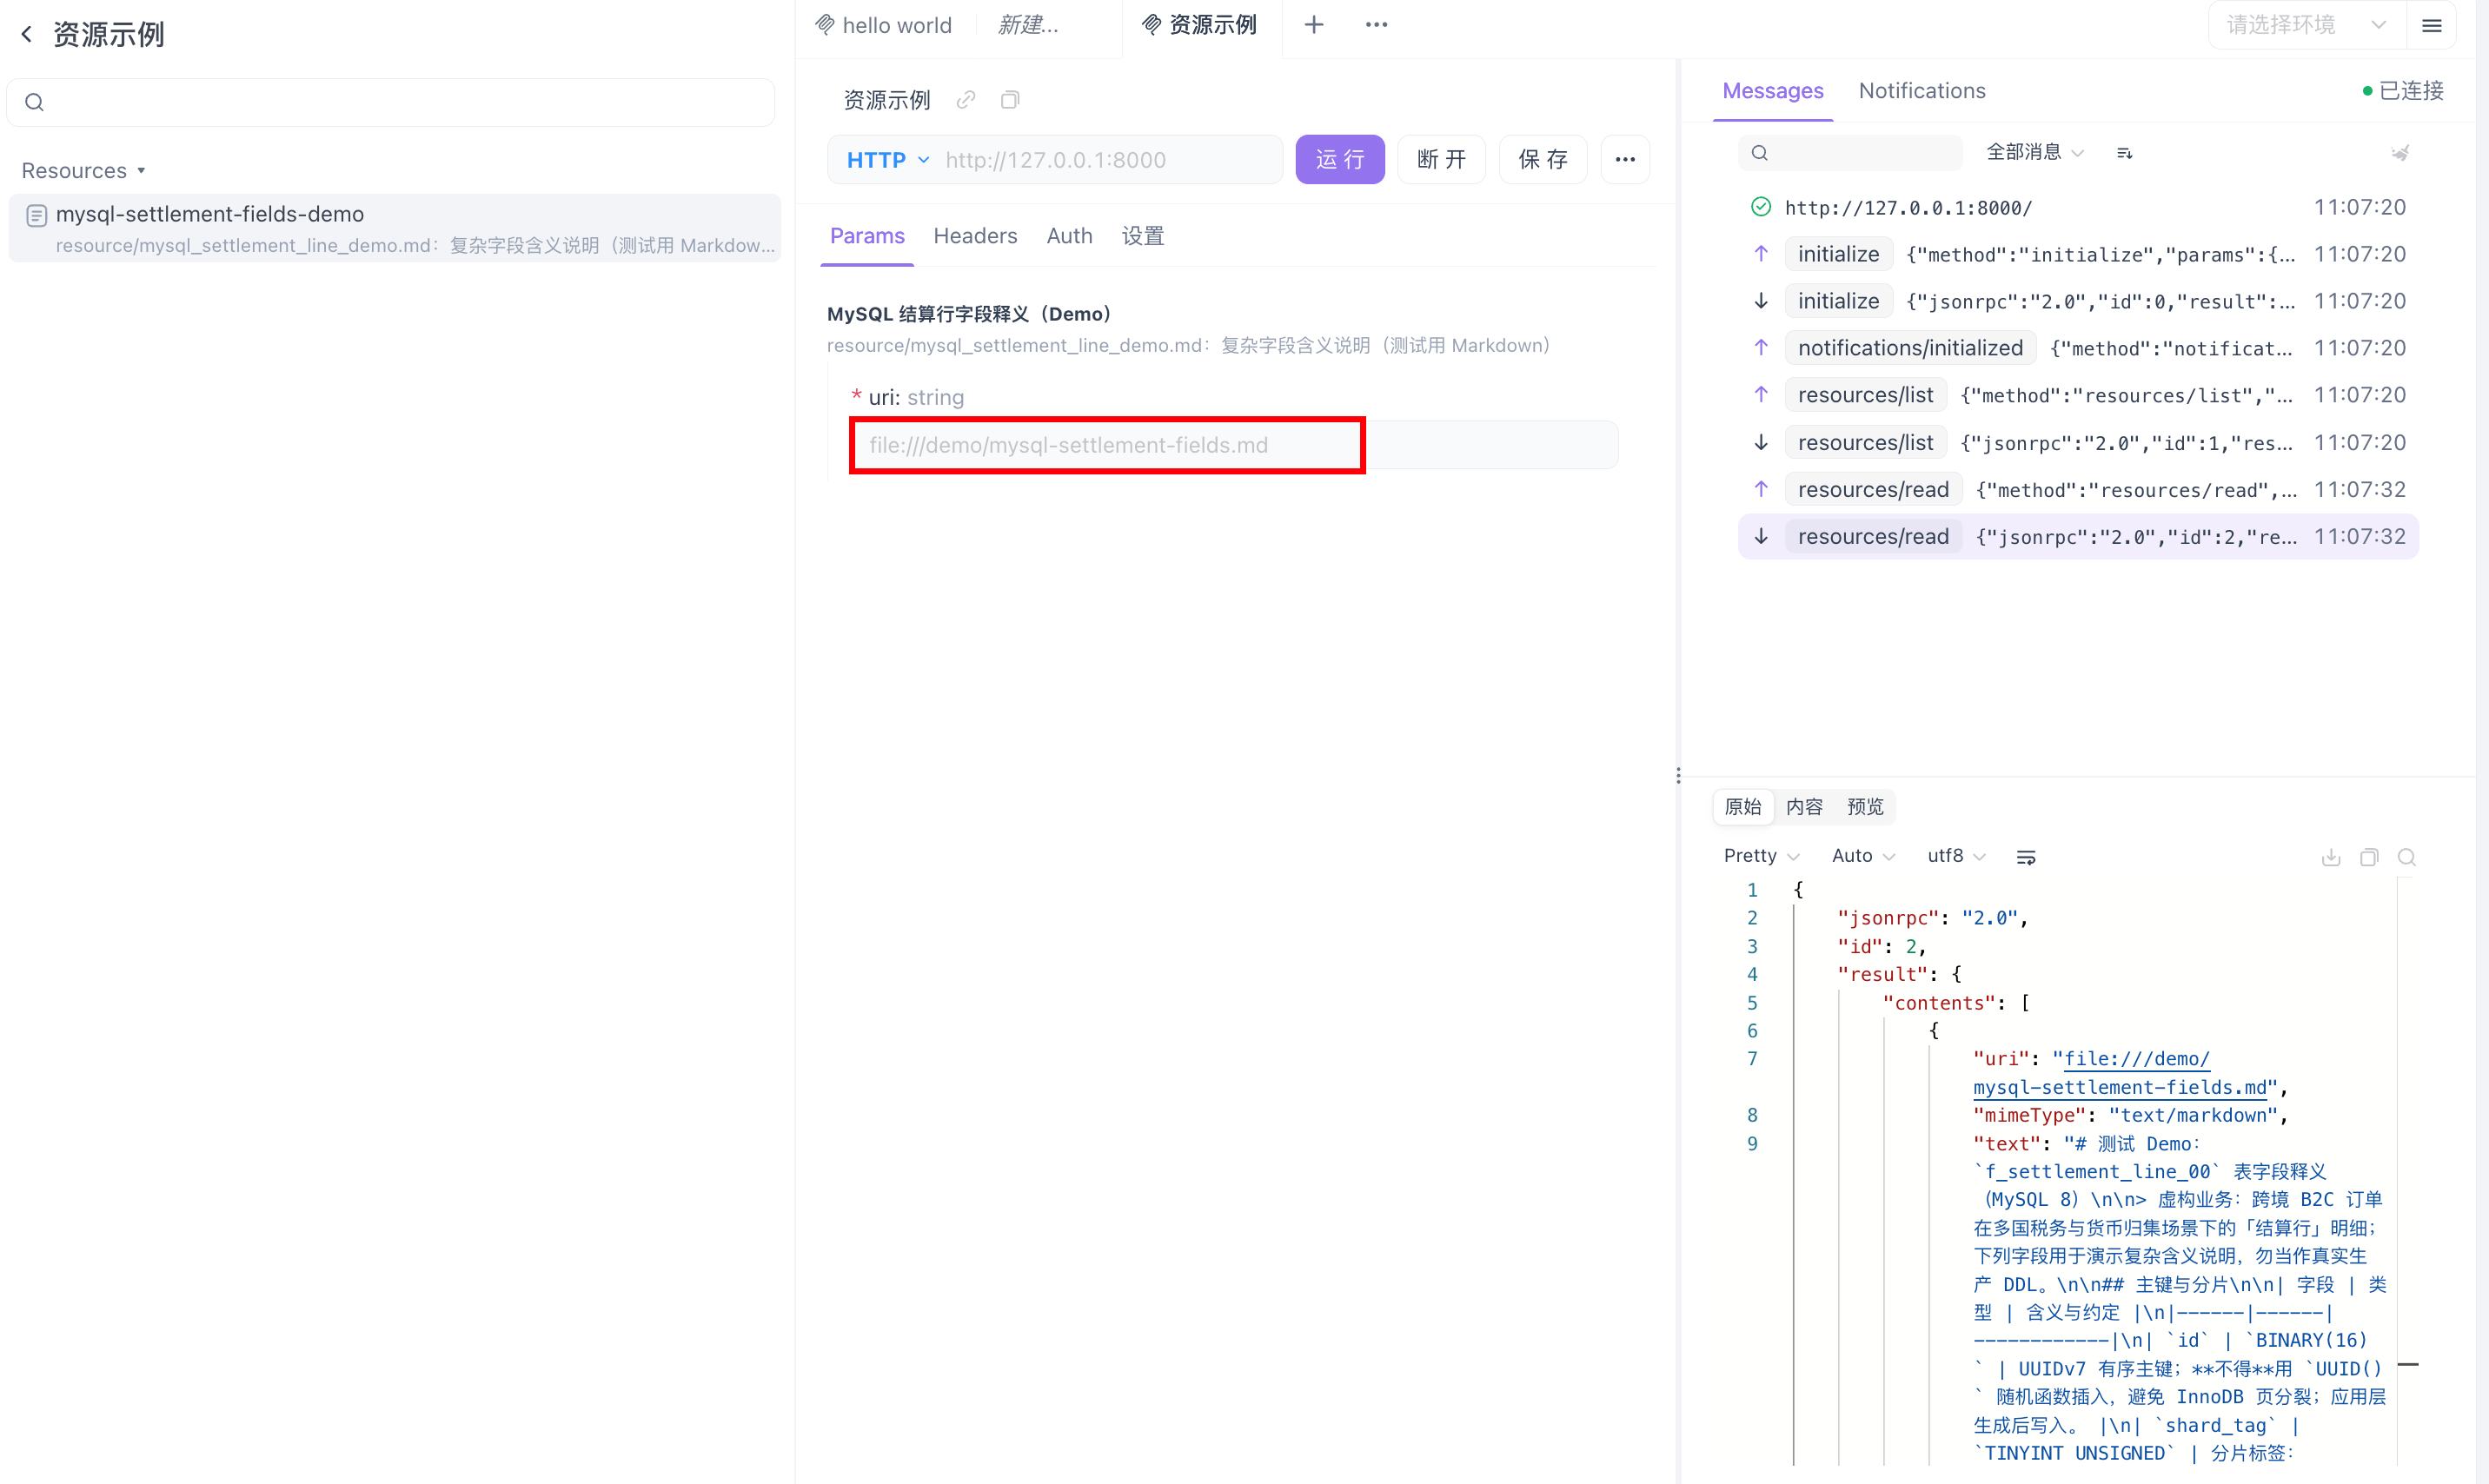Switch response view to 预览
The width and height of the screenshot is (2489, 1484).
pos(1864,806)
